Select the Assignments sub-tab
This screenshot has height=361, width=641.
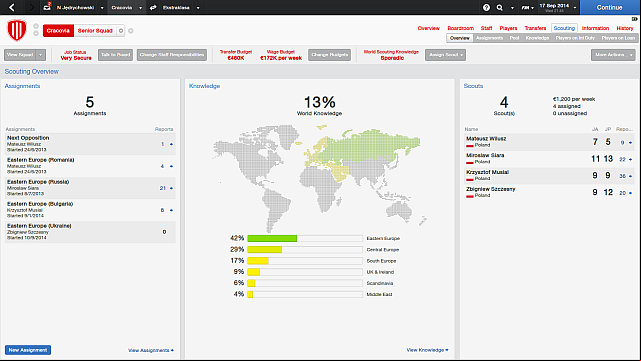pyautogui.click(x=489, y=38)
